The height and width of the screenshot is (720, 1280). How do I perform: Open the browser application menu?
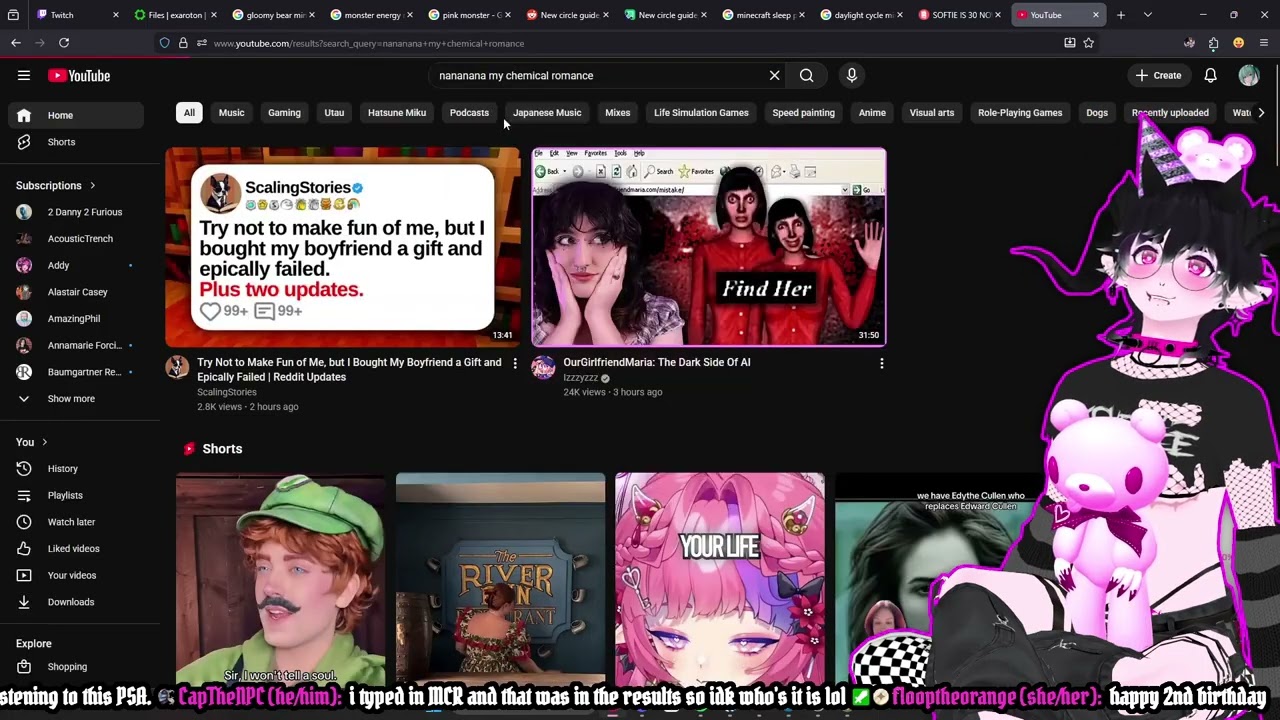pos(1264,43)
